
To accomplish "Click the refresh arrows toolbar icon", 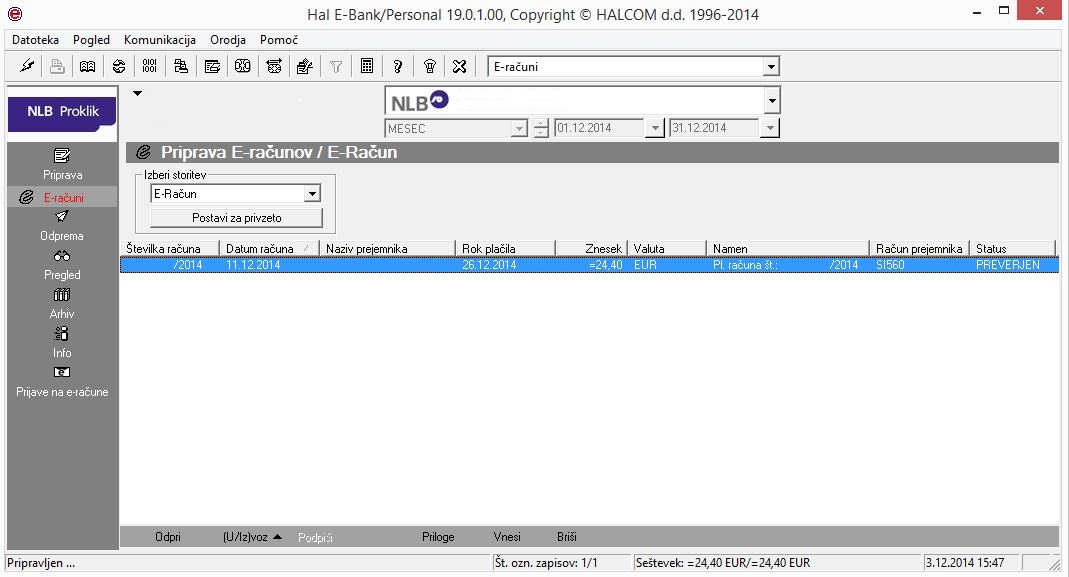I will pyautogui.click(x=119, y=66).
